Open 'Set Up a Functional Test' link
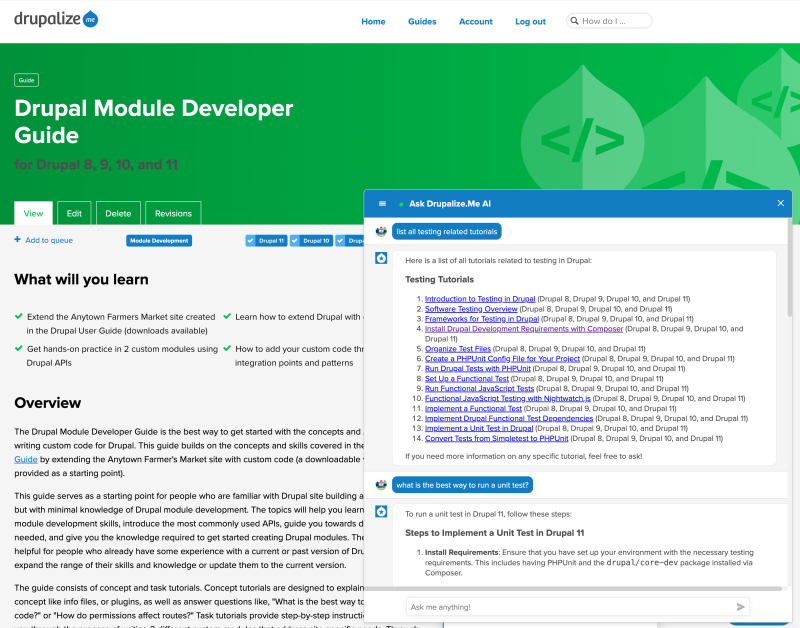The image size is (800, 628). [x=467, y=379]
